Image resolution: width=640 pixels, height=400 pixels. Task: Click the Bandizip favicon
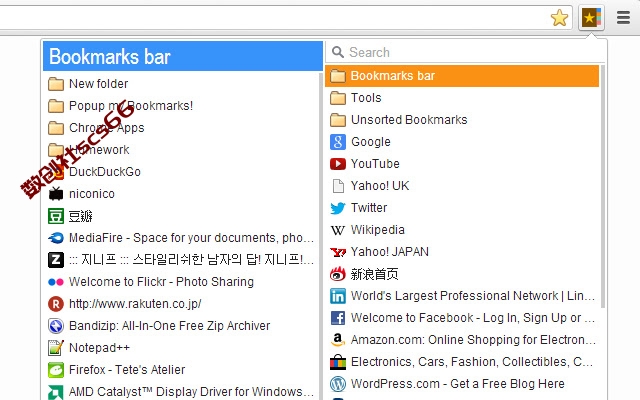(56, 326)
